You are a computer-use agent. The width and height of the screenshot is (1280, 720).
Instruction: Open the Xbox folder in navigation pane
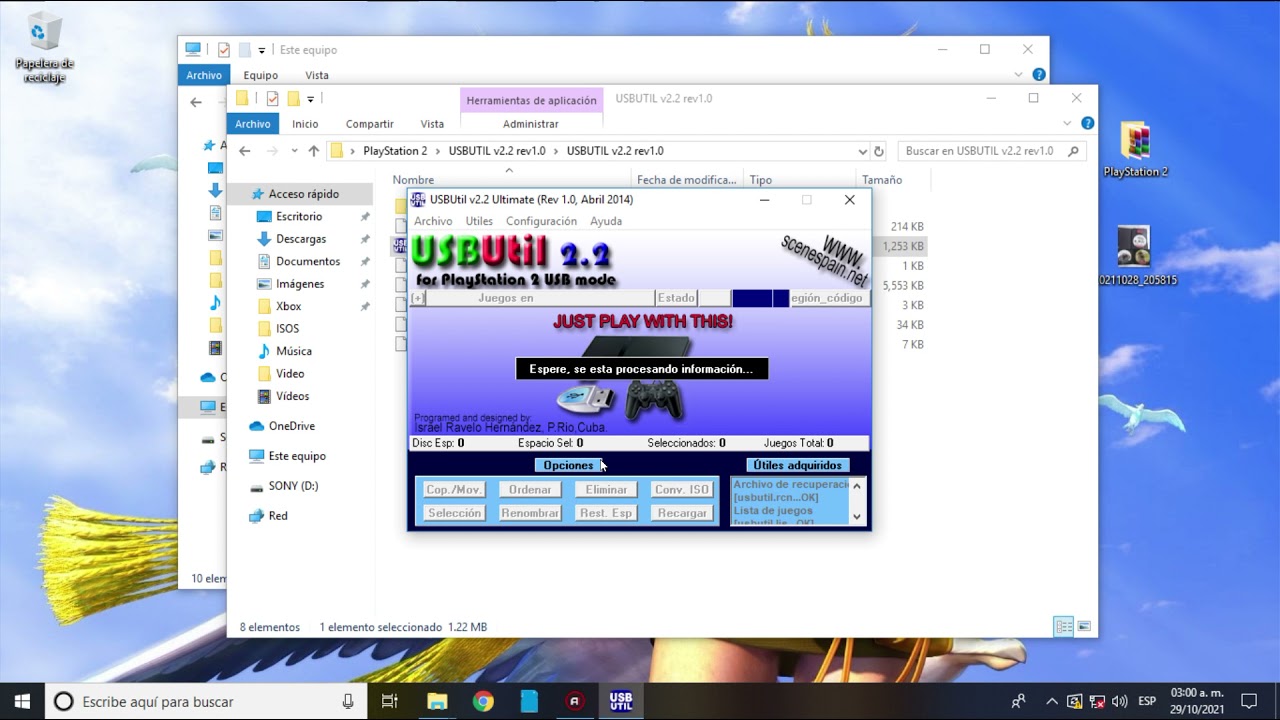[x=288, y=306]
